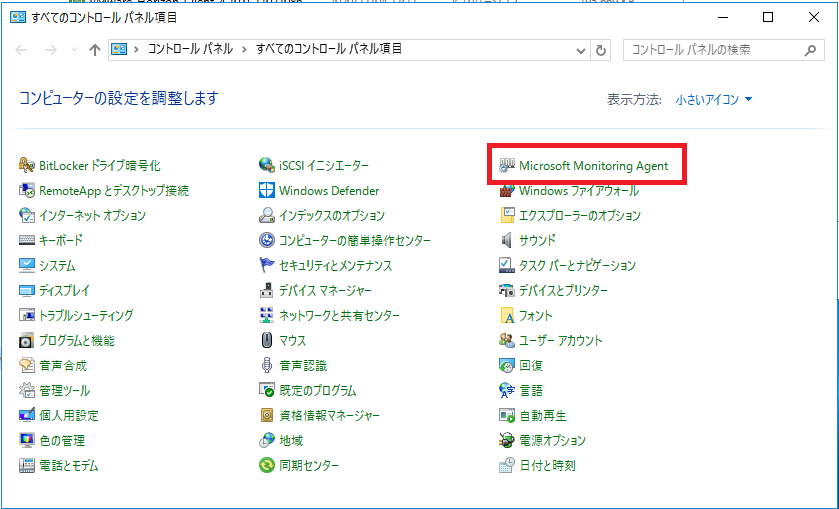Open the 既定のプログラム icon
The width and height of the screenshot is (839, 509).
tap(266, 390)
